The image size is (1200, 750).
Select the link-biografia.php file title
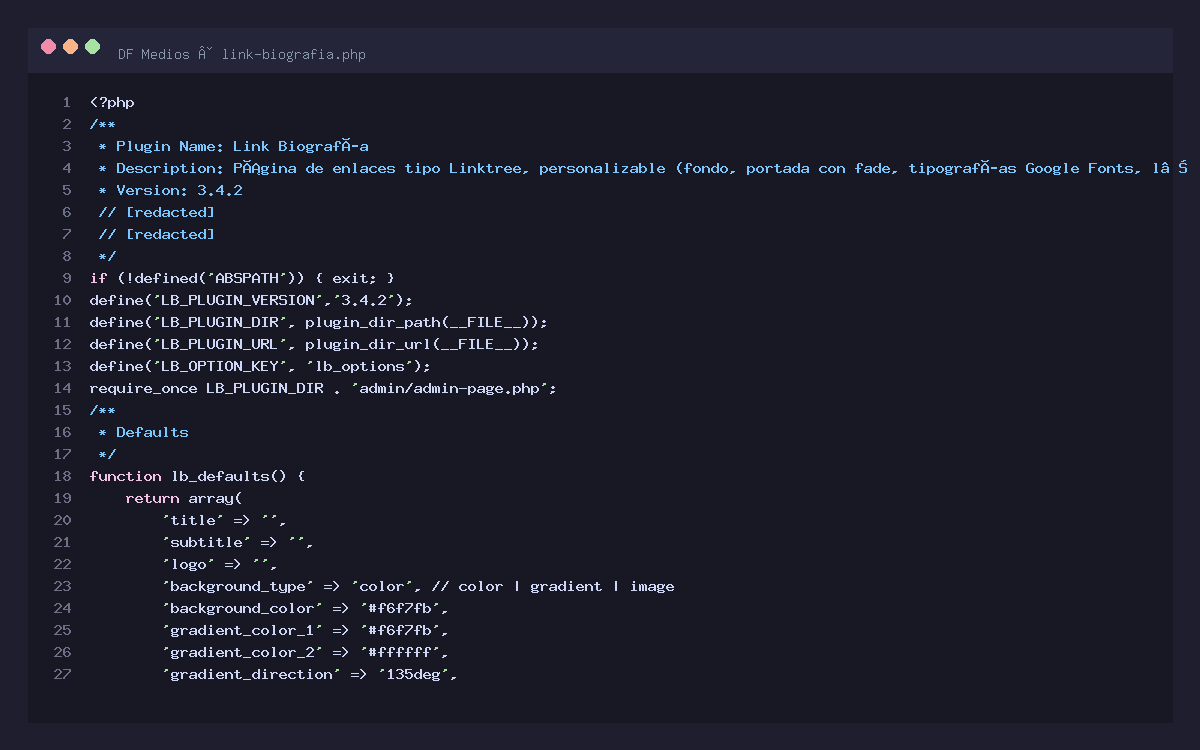[x=294, y=54]
